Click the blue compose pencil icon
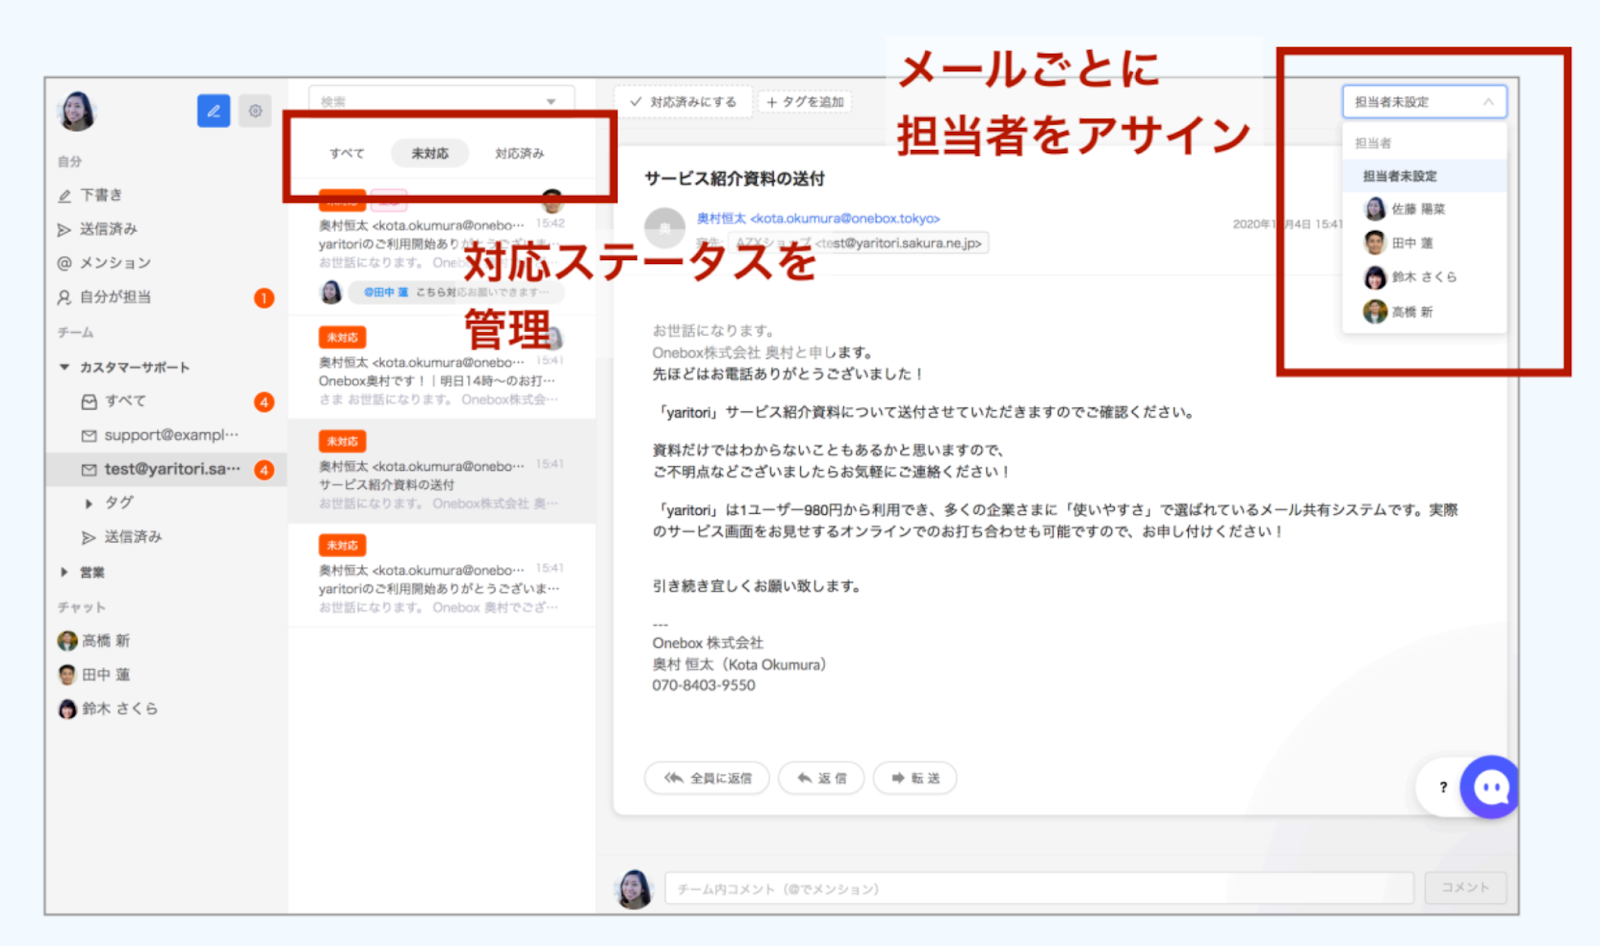This screenshot has width=1600, height=946. [x=213, y=111]
